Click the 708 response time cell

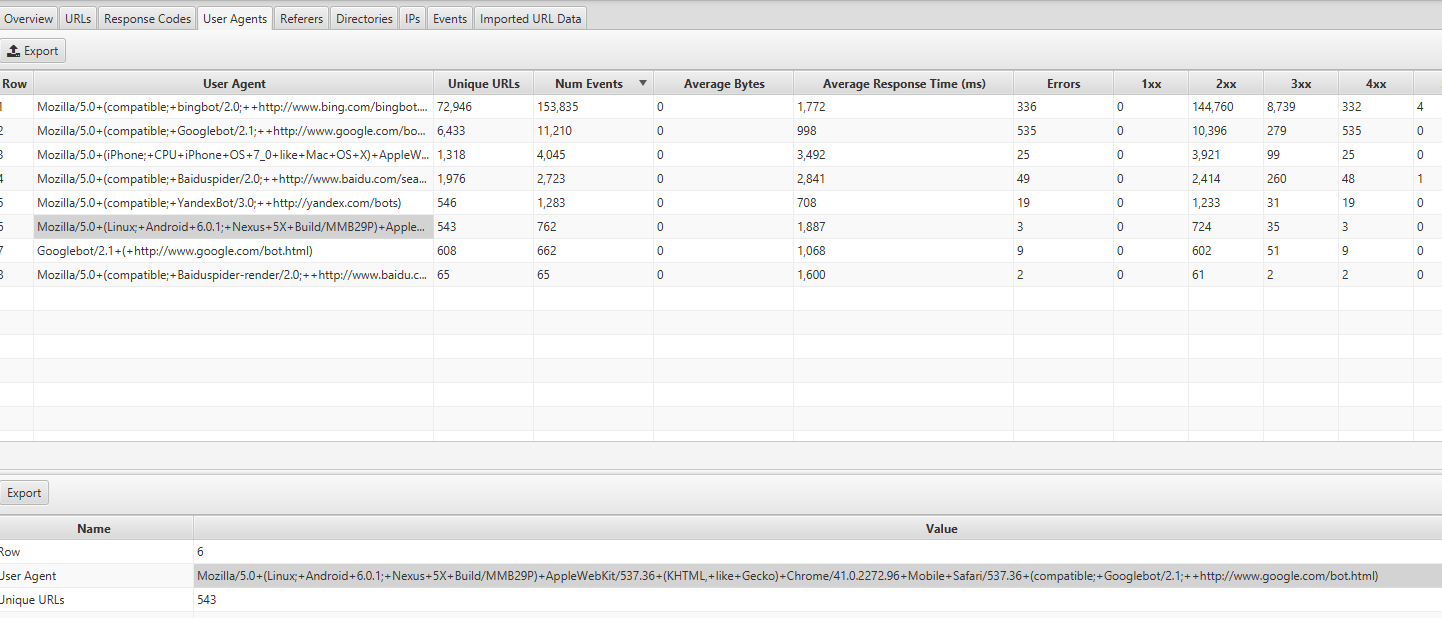pyautogui.click(x=904, y=202)
